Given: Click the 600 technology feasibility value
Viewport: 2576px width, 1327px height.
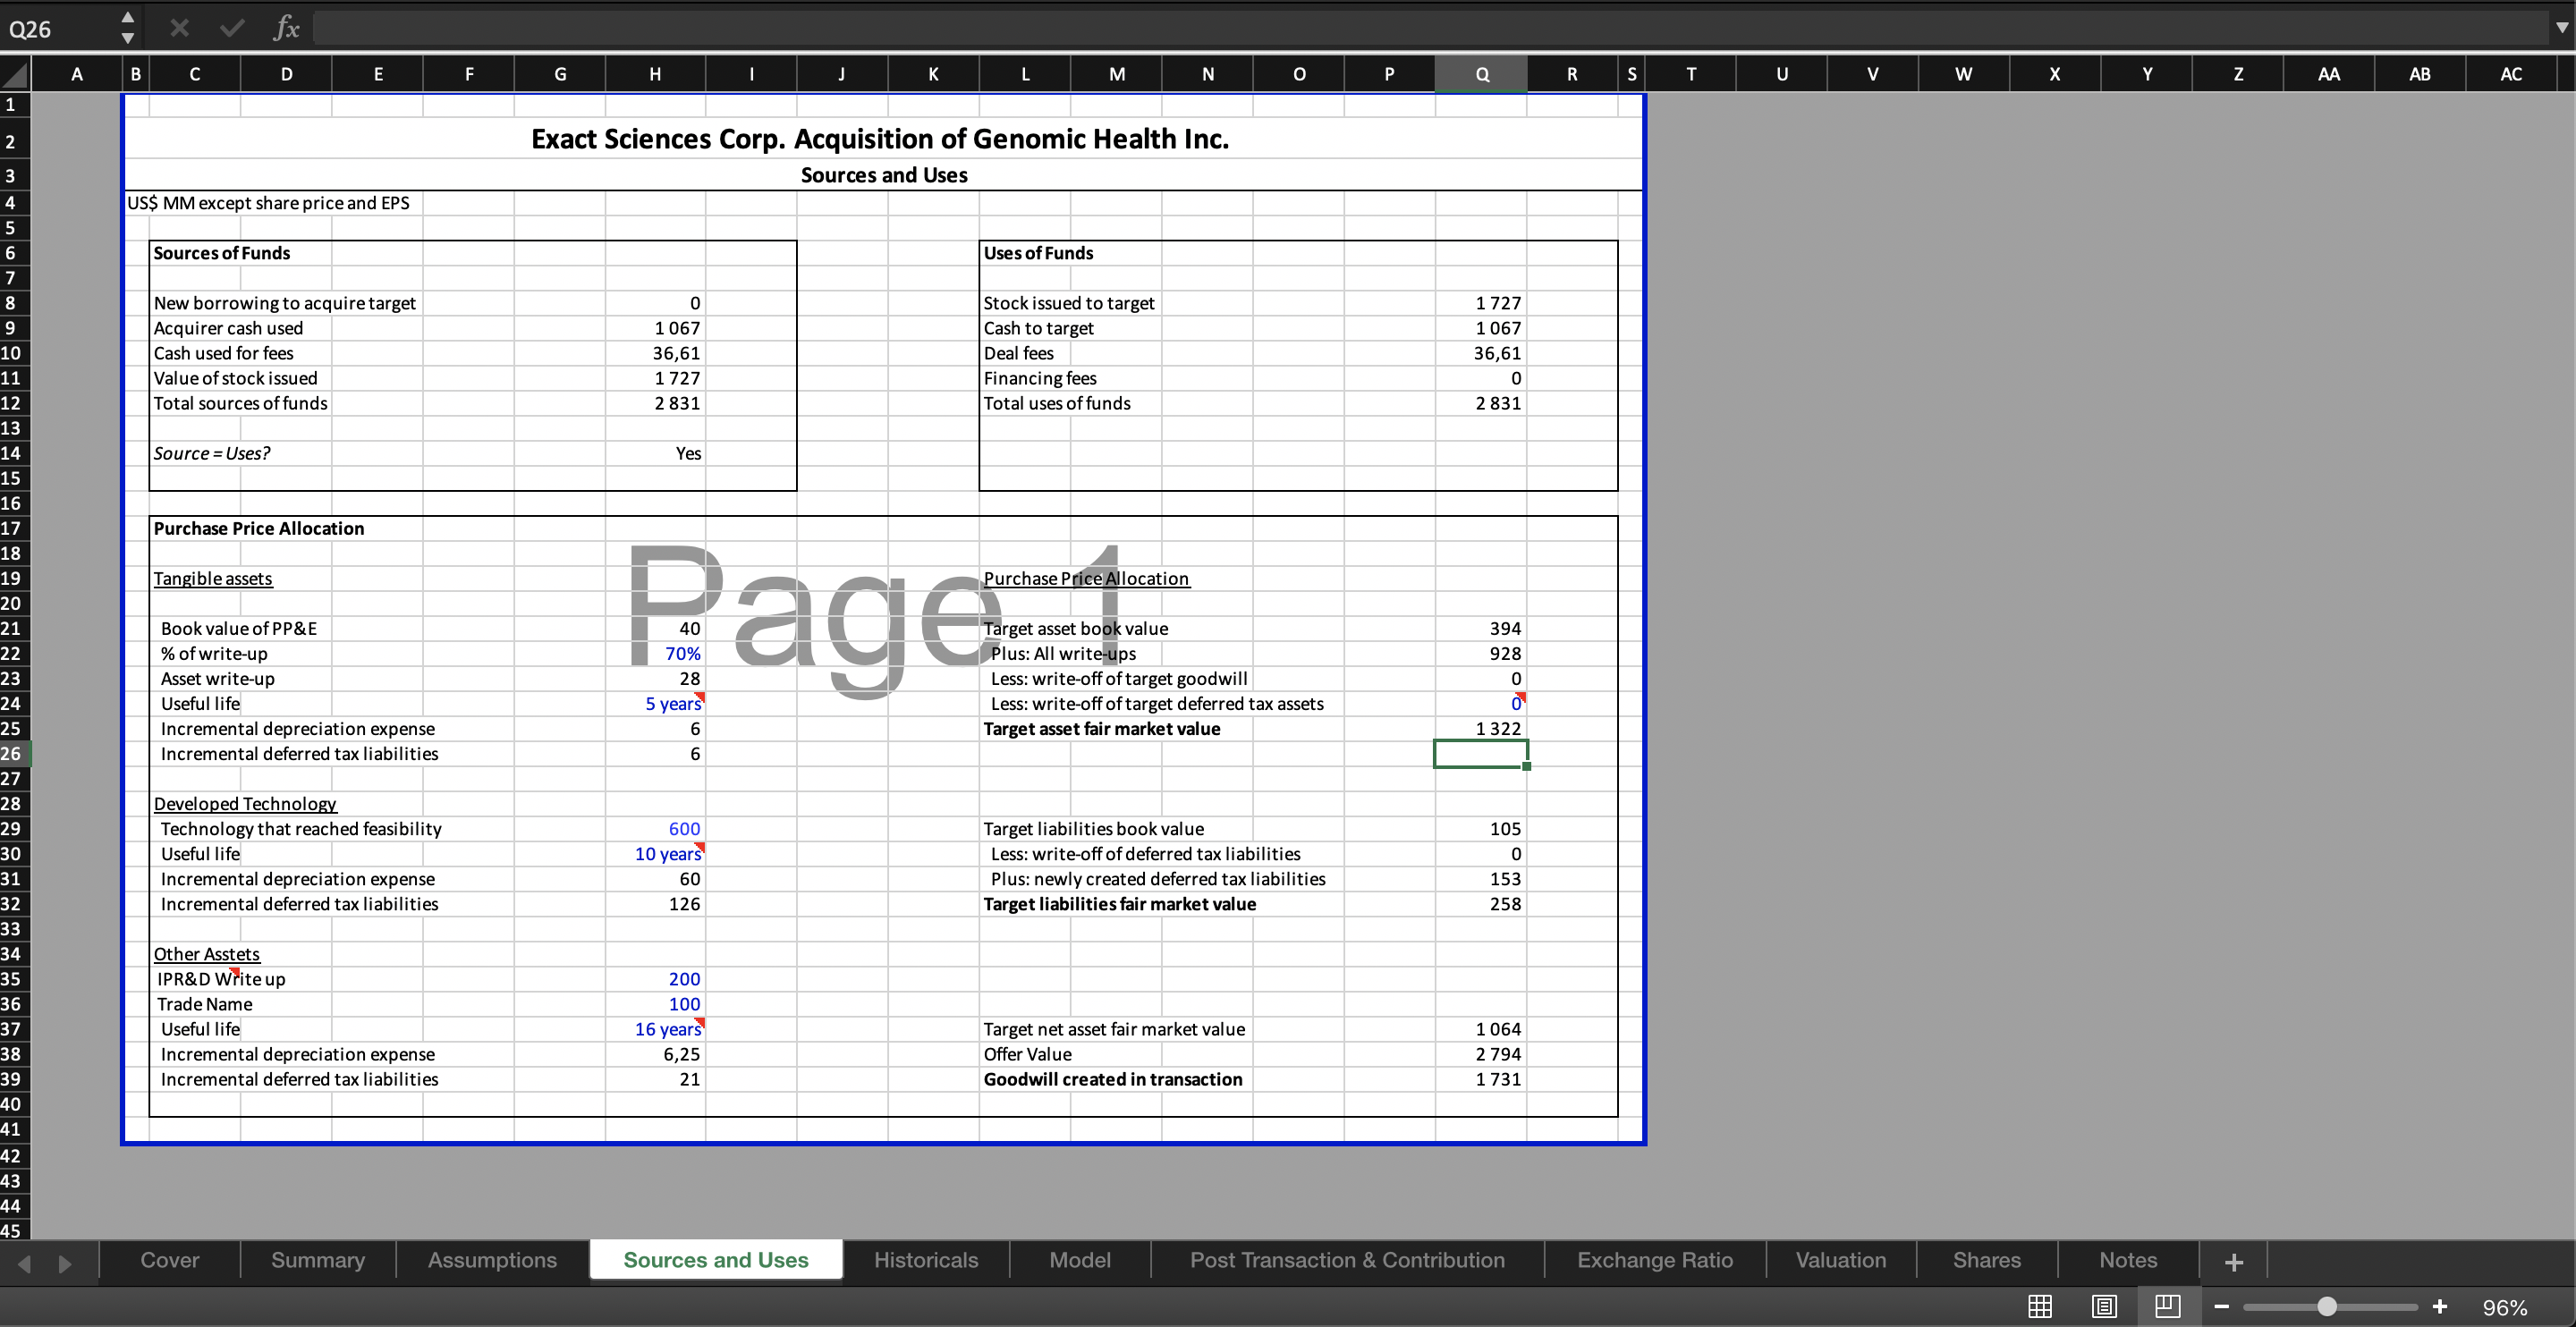Looking at the screenshot, I should click(x=655, y=829).
